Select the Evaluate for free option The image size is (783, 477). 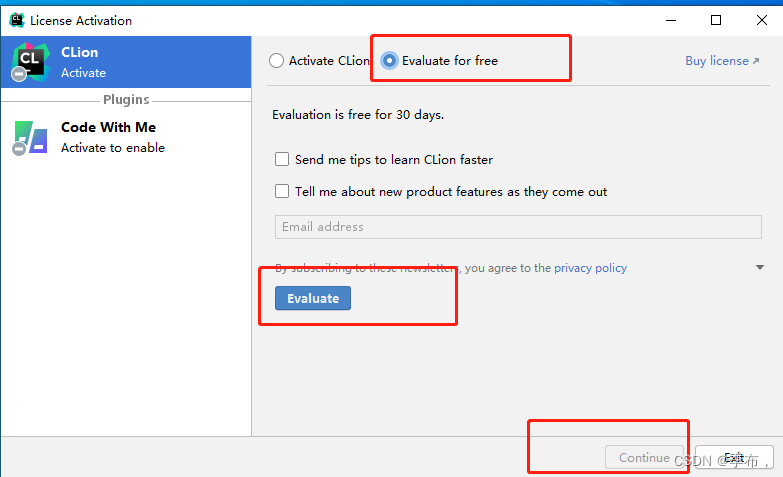[x=389, y=61]
